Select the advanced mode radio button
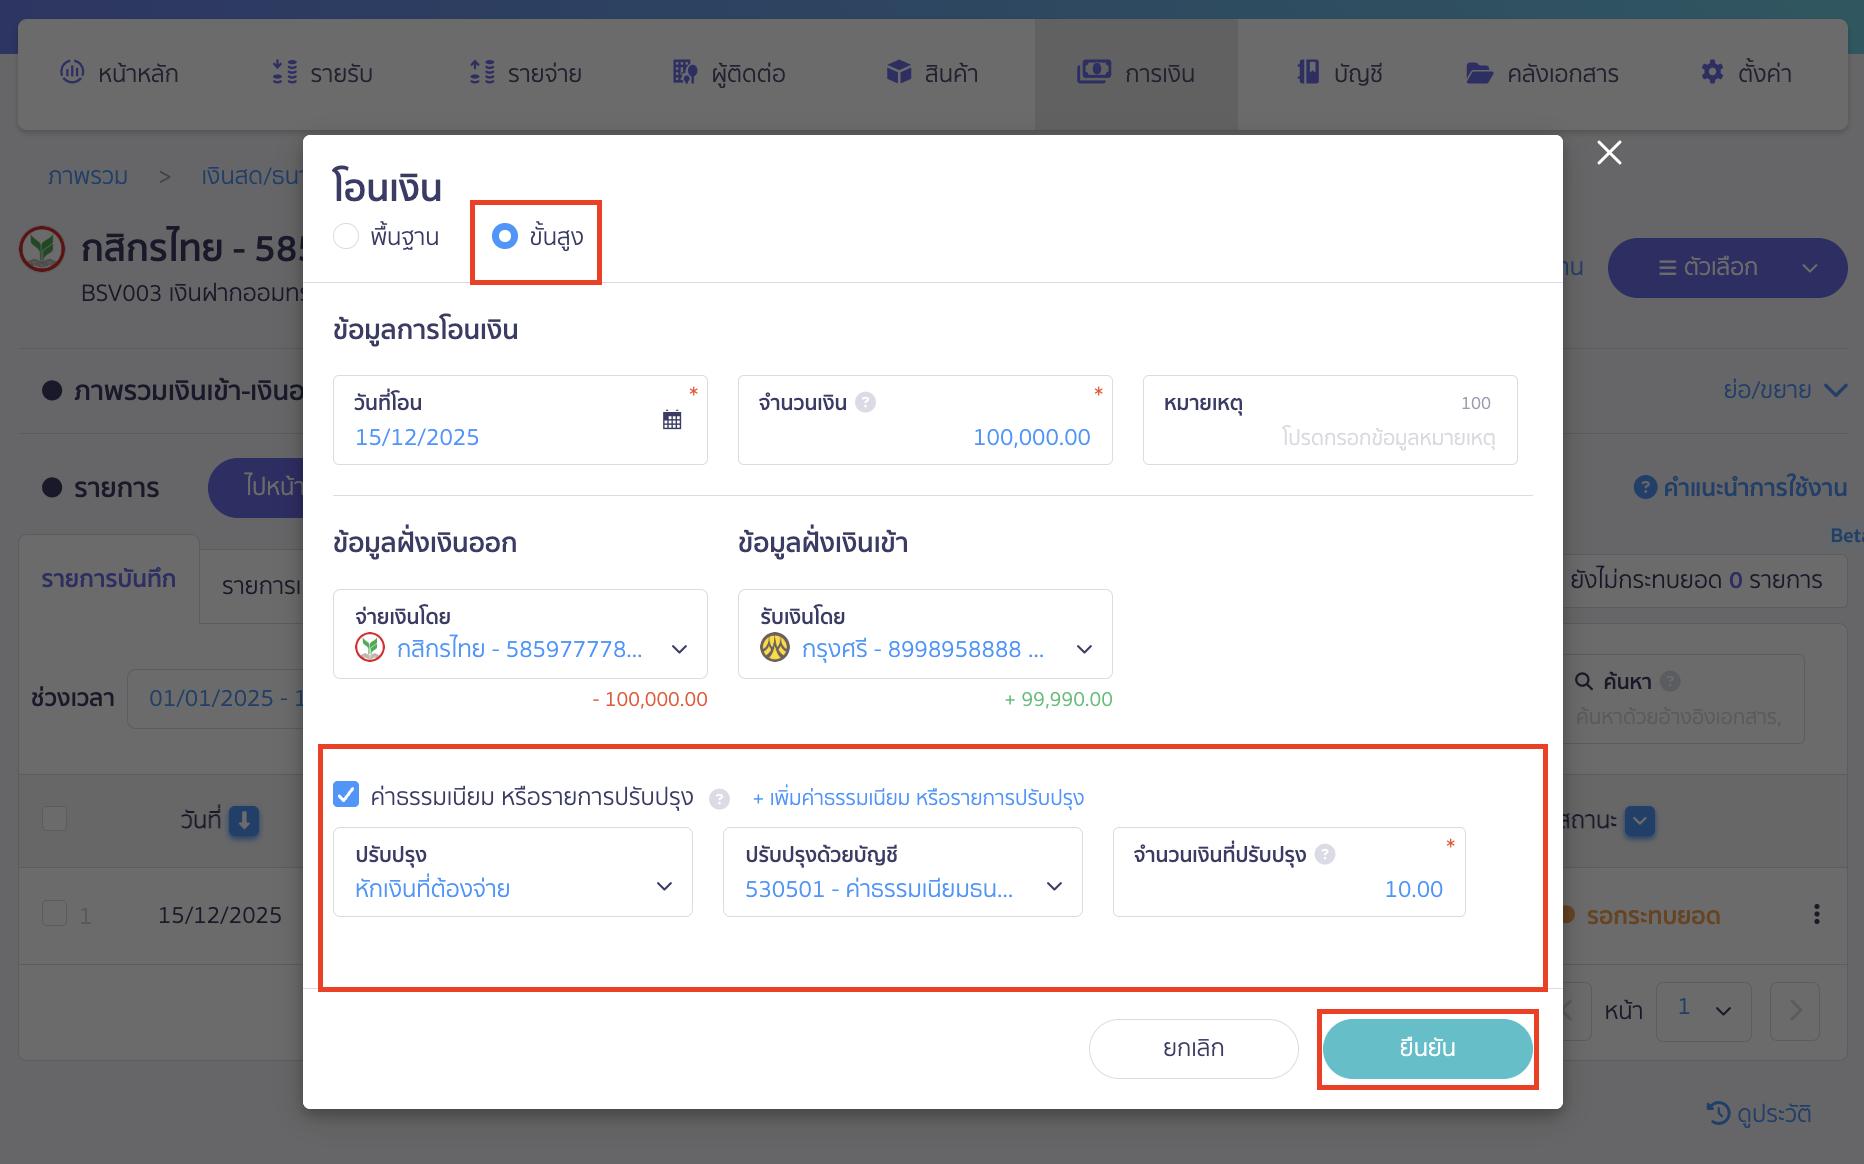This screenshot has width=1864, height=1164. point(505,236)
